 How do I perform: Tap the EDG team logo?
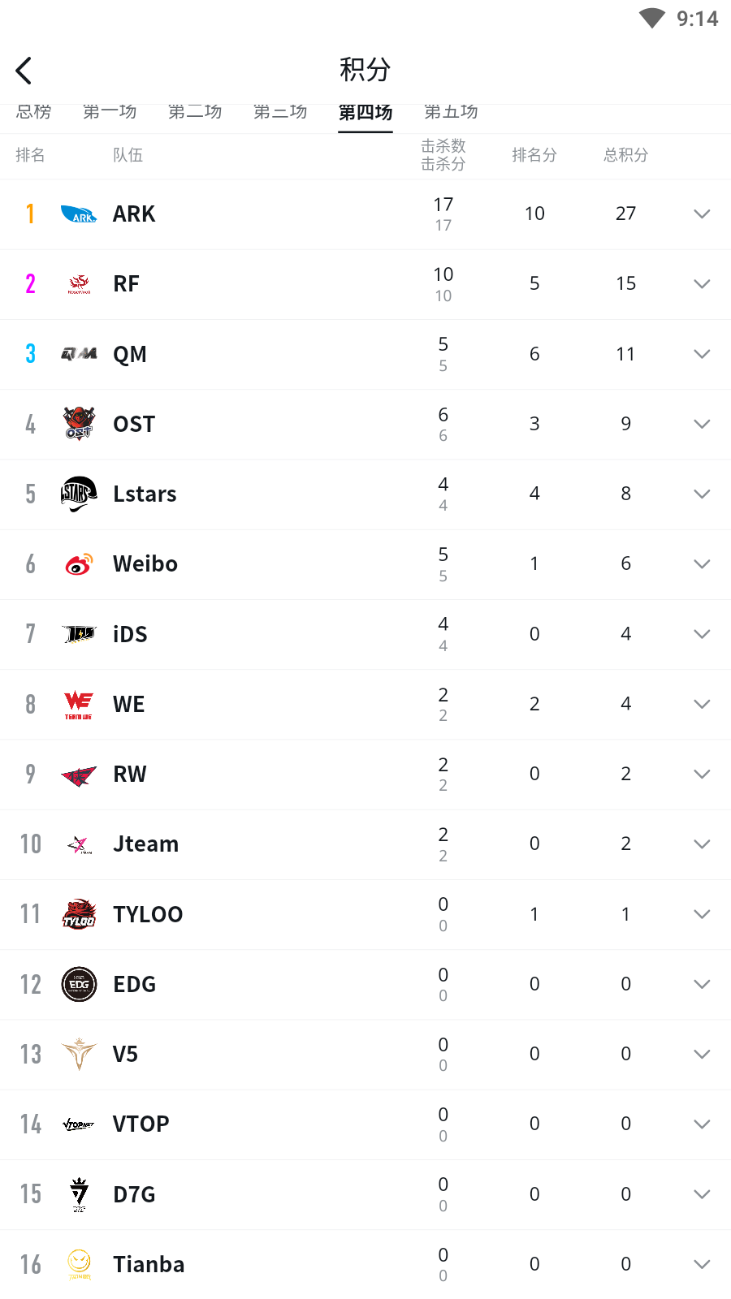click(79, 984)
